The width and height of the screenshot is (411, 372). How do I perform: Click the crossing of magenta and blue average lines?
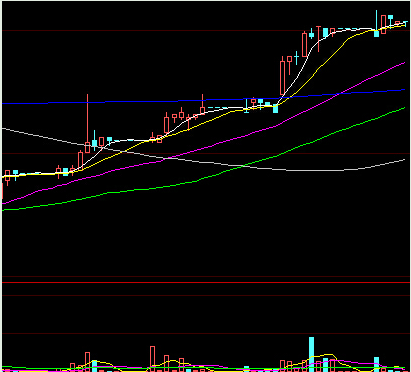click(x=337, y=94)
